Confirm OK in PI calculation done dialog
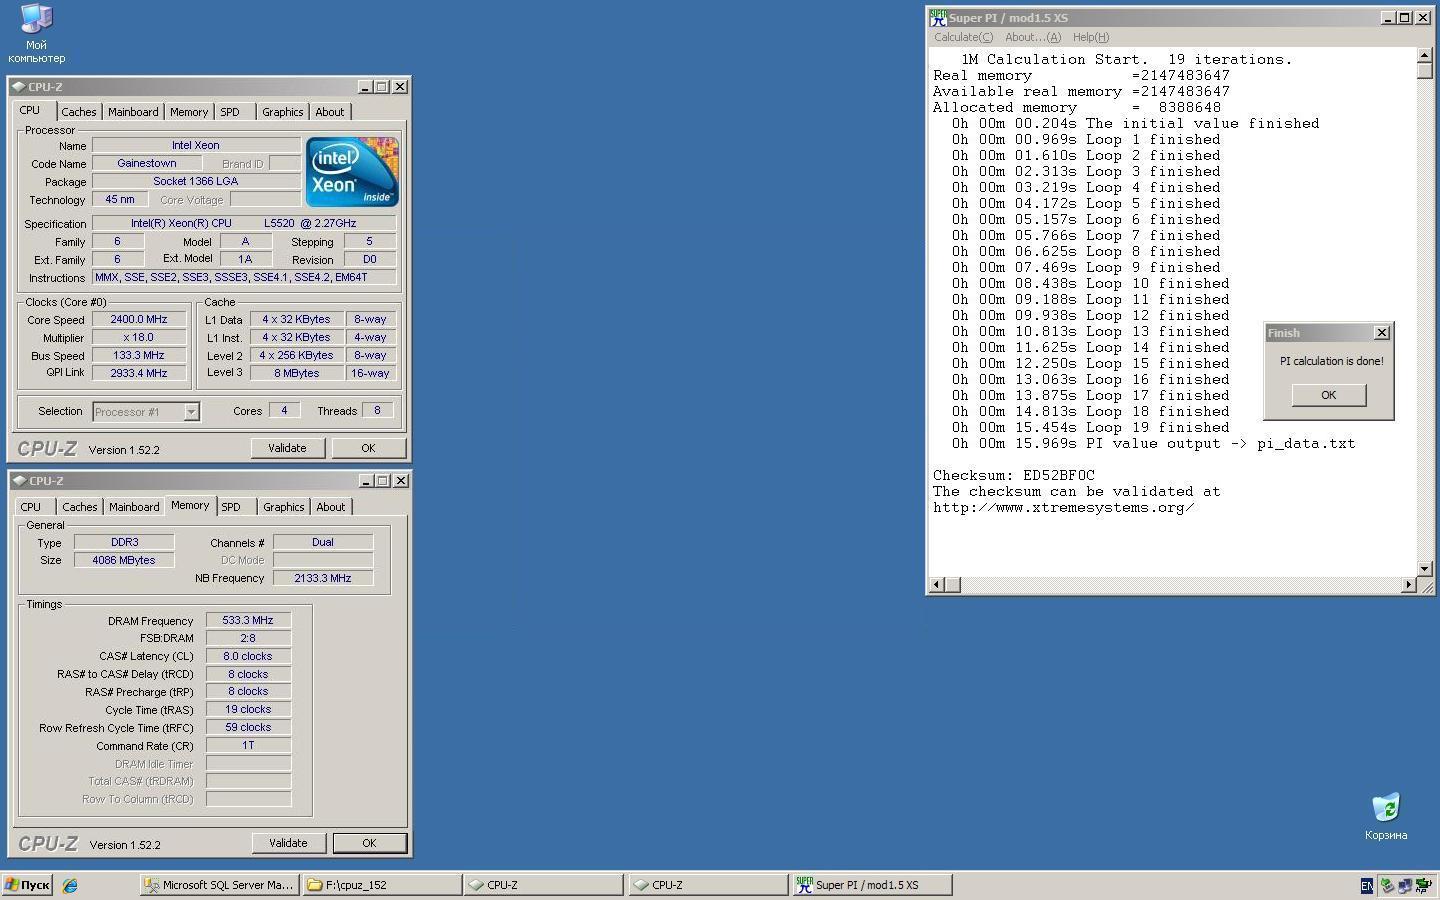The height and width of the screenshot is (900, 1440). click(x=1328, y=395)
